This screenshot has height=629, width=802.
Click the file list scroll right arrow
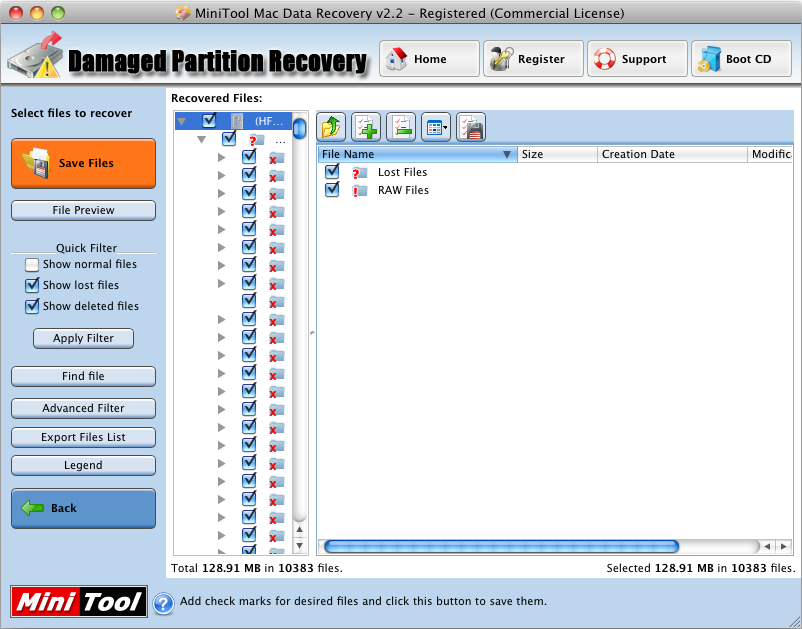pyautogui.click(x=784, y=547)
